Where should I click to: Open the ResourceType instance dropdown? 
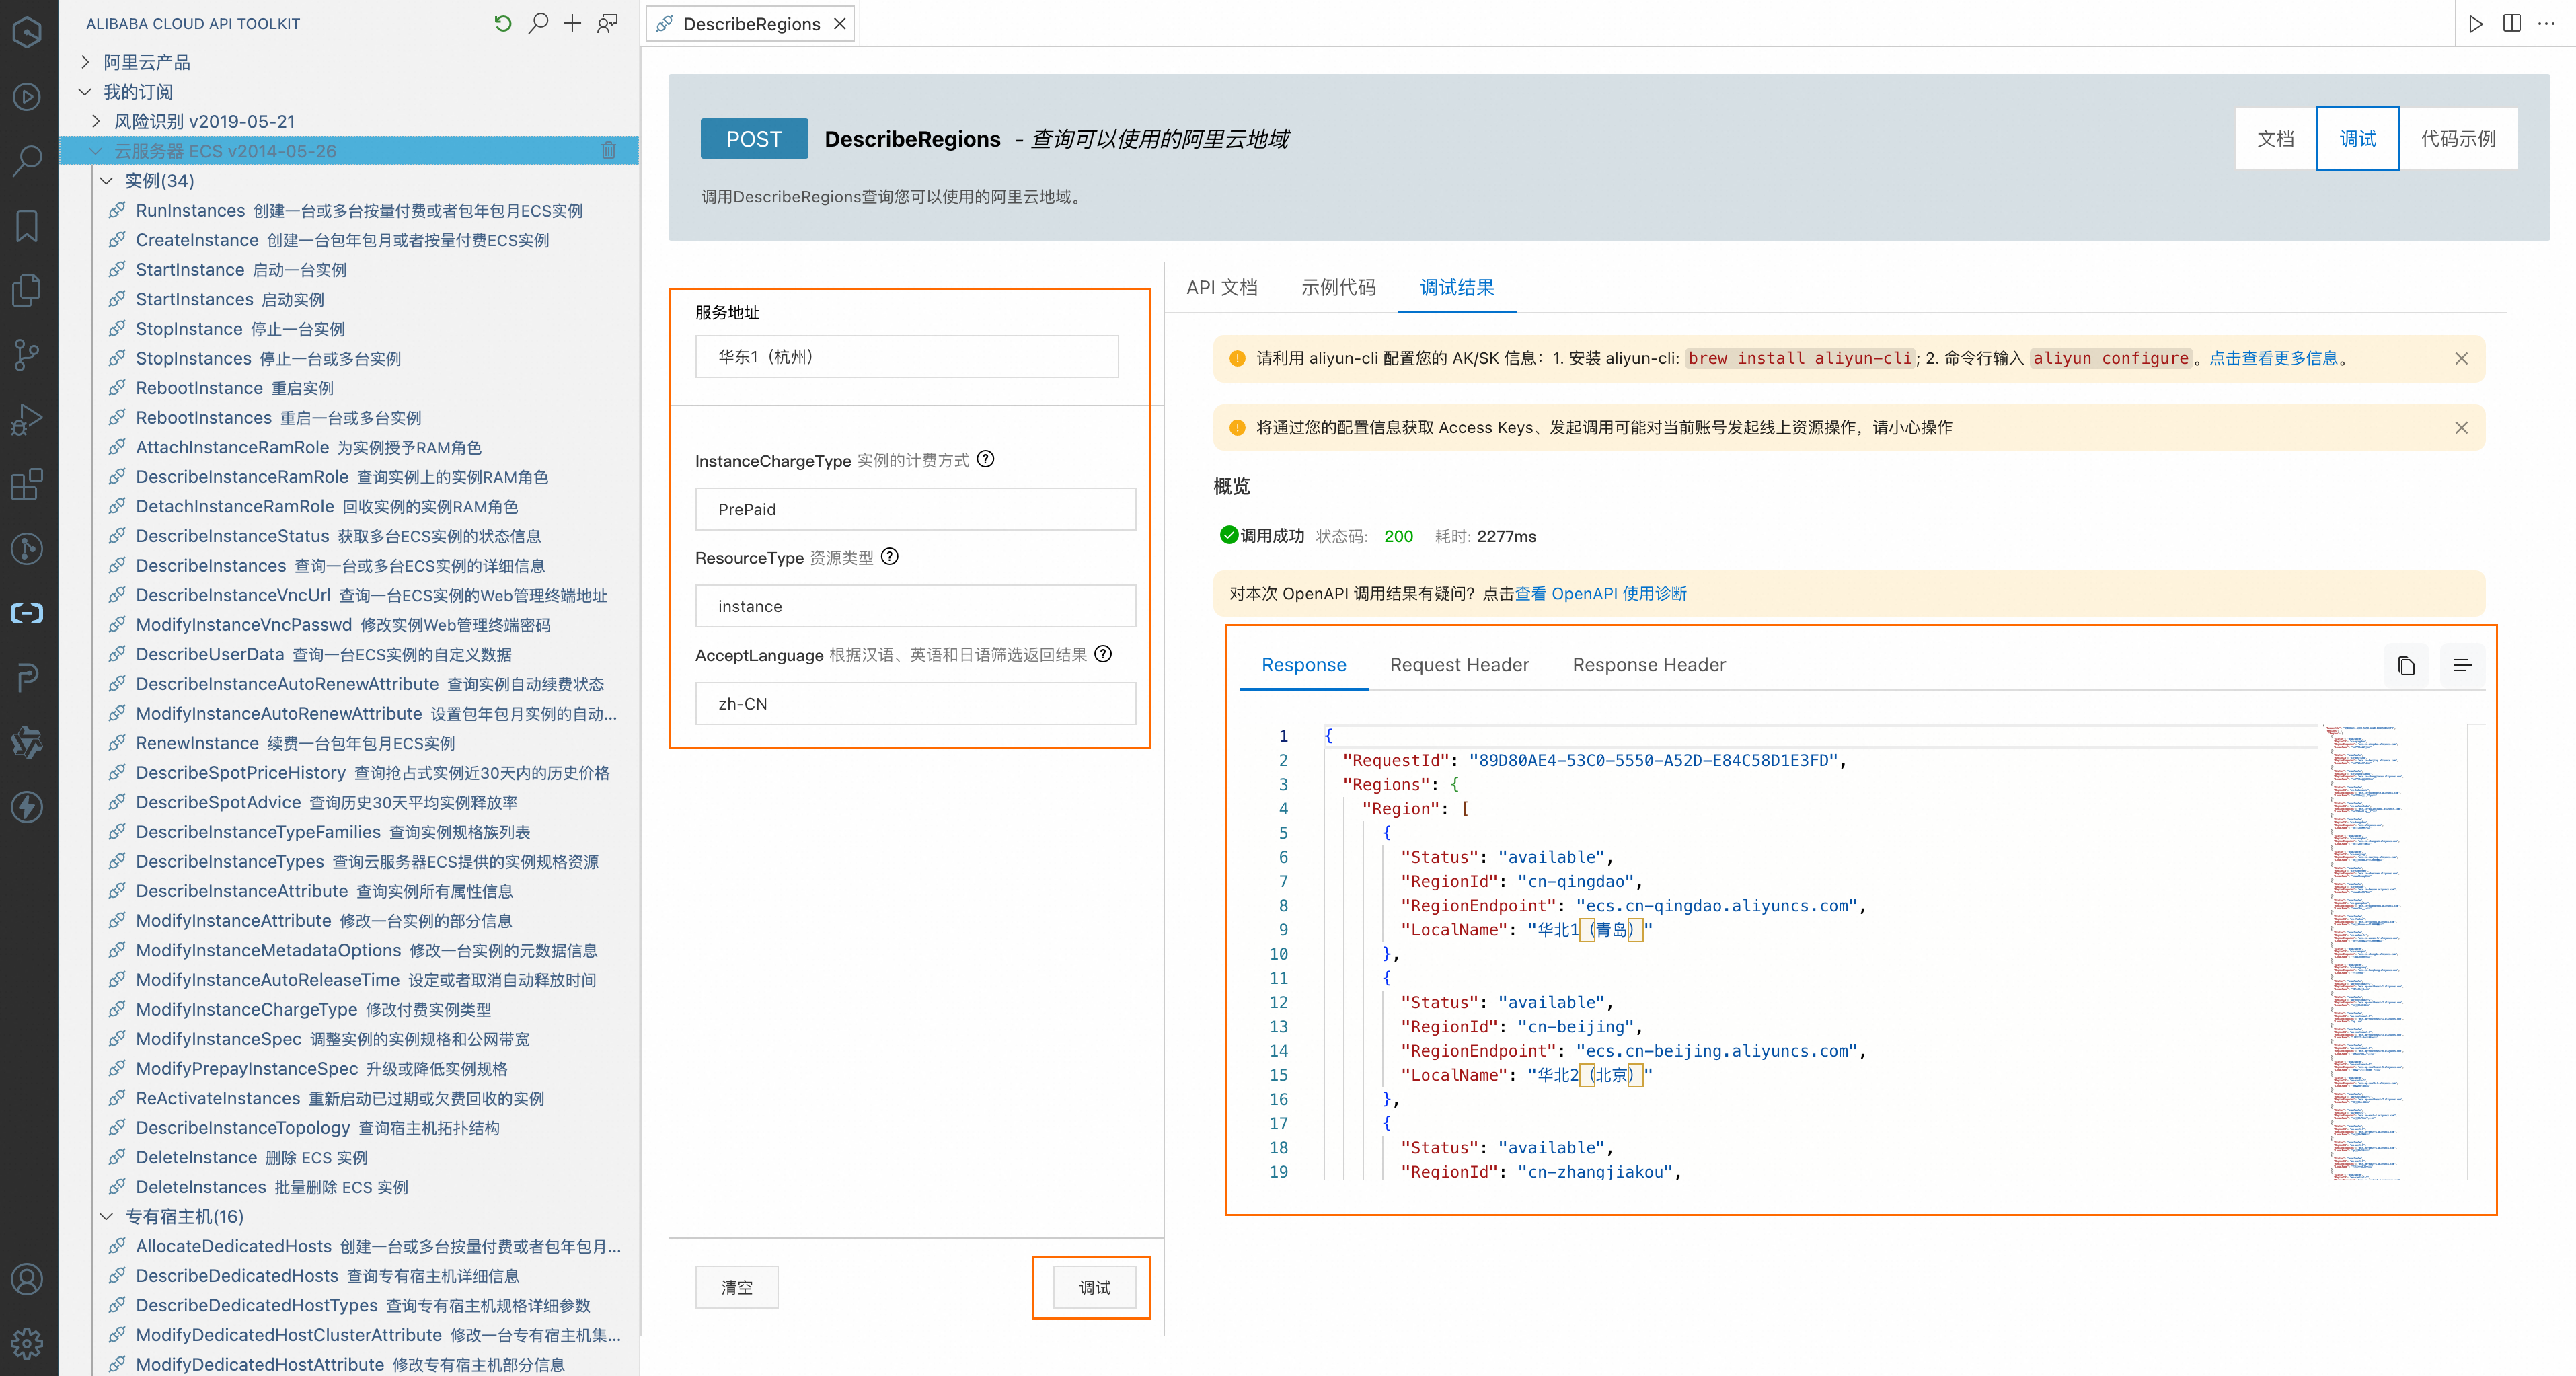tap(915, 606)
